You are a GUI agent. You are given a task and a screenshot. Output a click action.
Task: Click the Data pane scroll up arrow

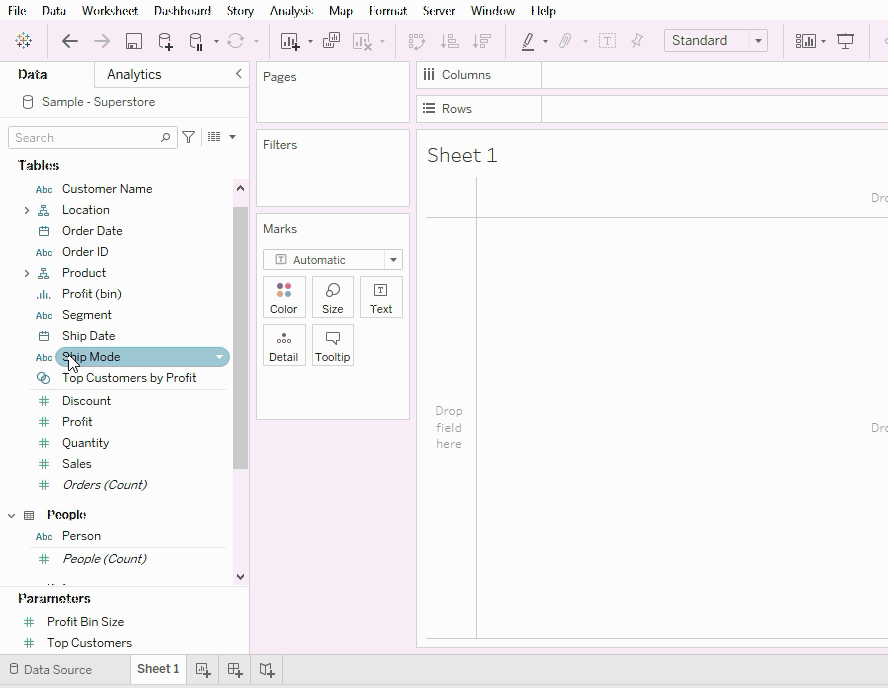point(240,188)
